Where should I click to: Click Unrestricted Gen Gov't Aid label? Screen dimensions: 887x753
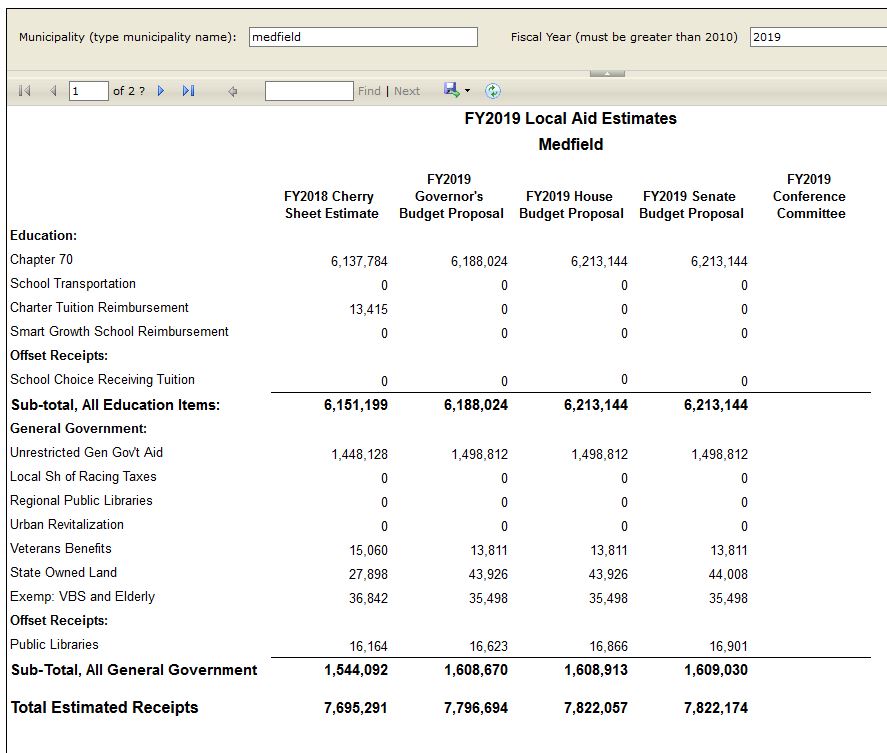[x=87, y=453]
